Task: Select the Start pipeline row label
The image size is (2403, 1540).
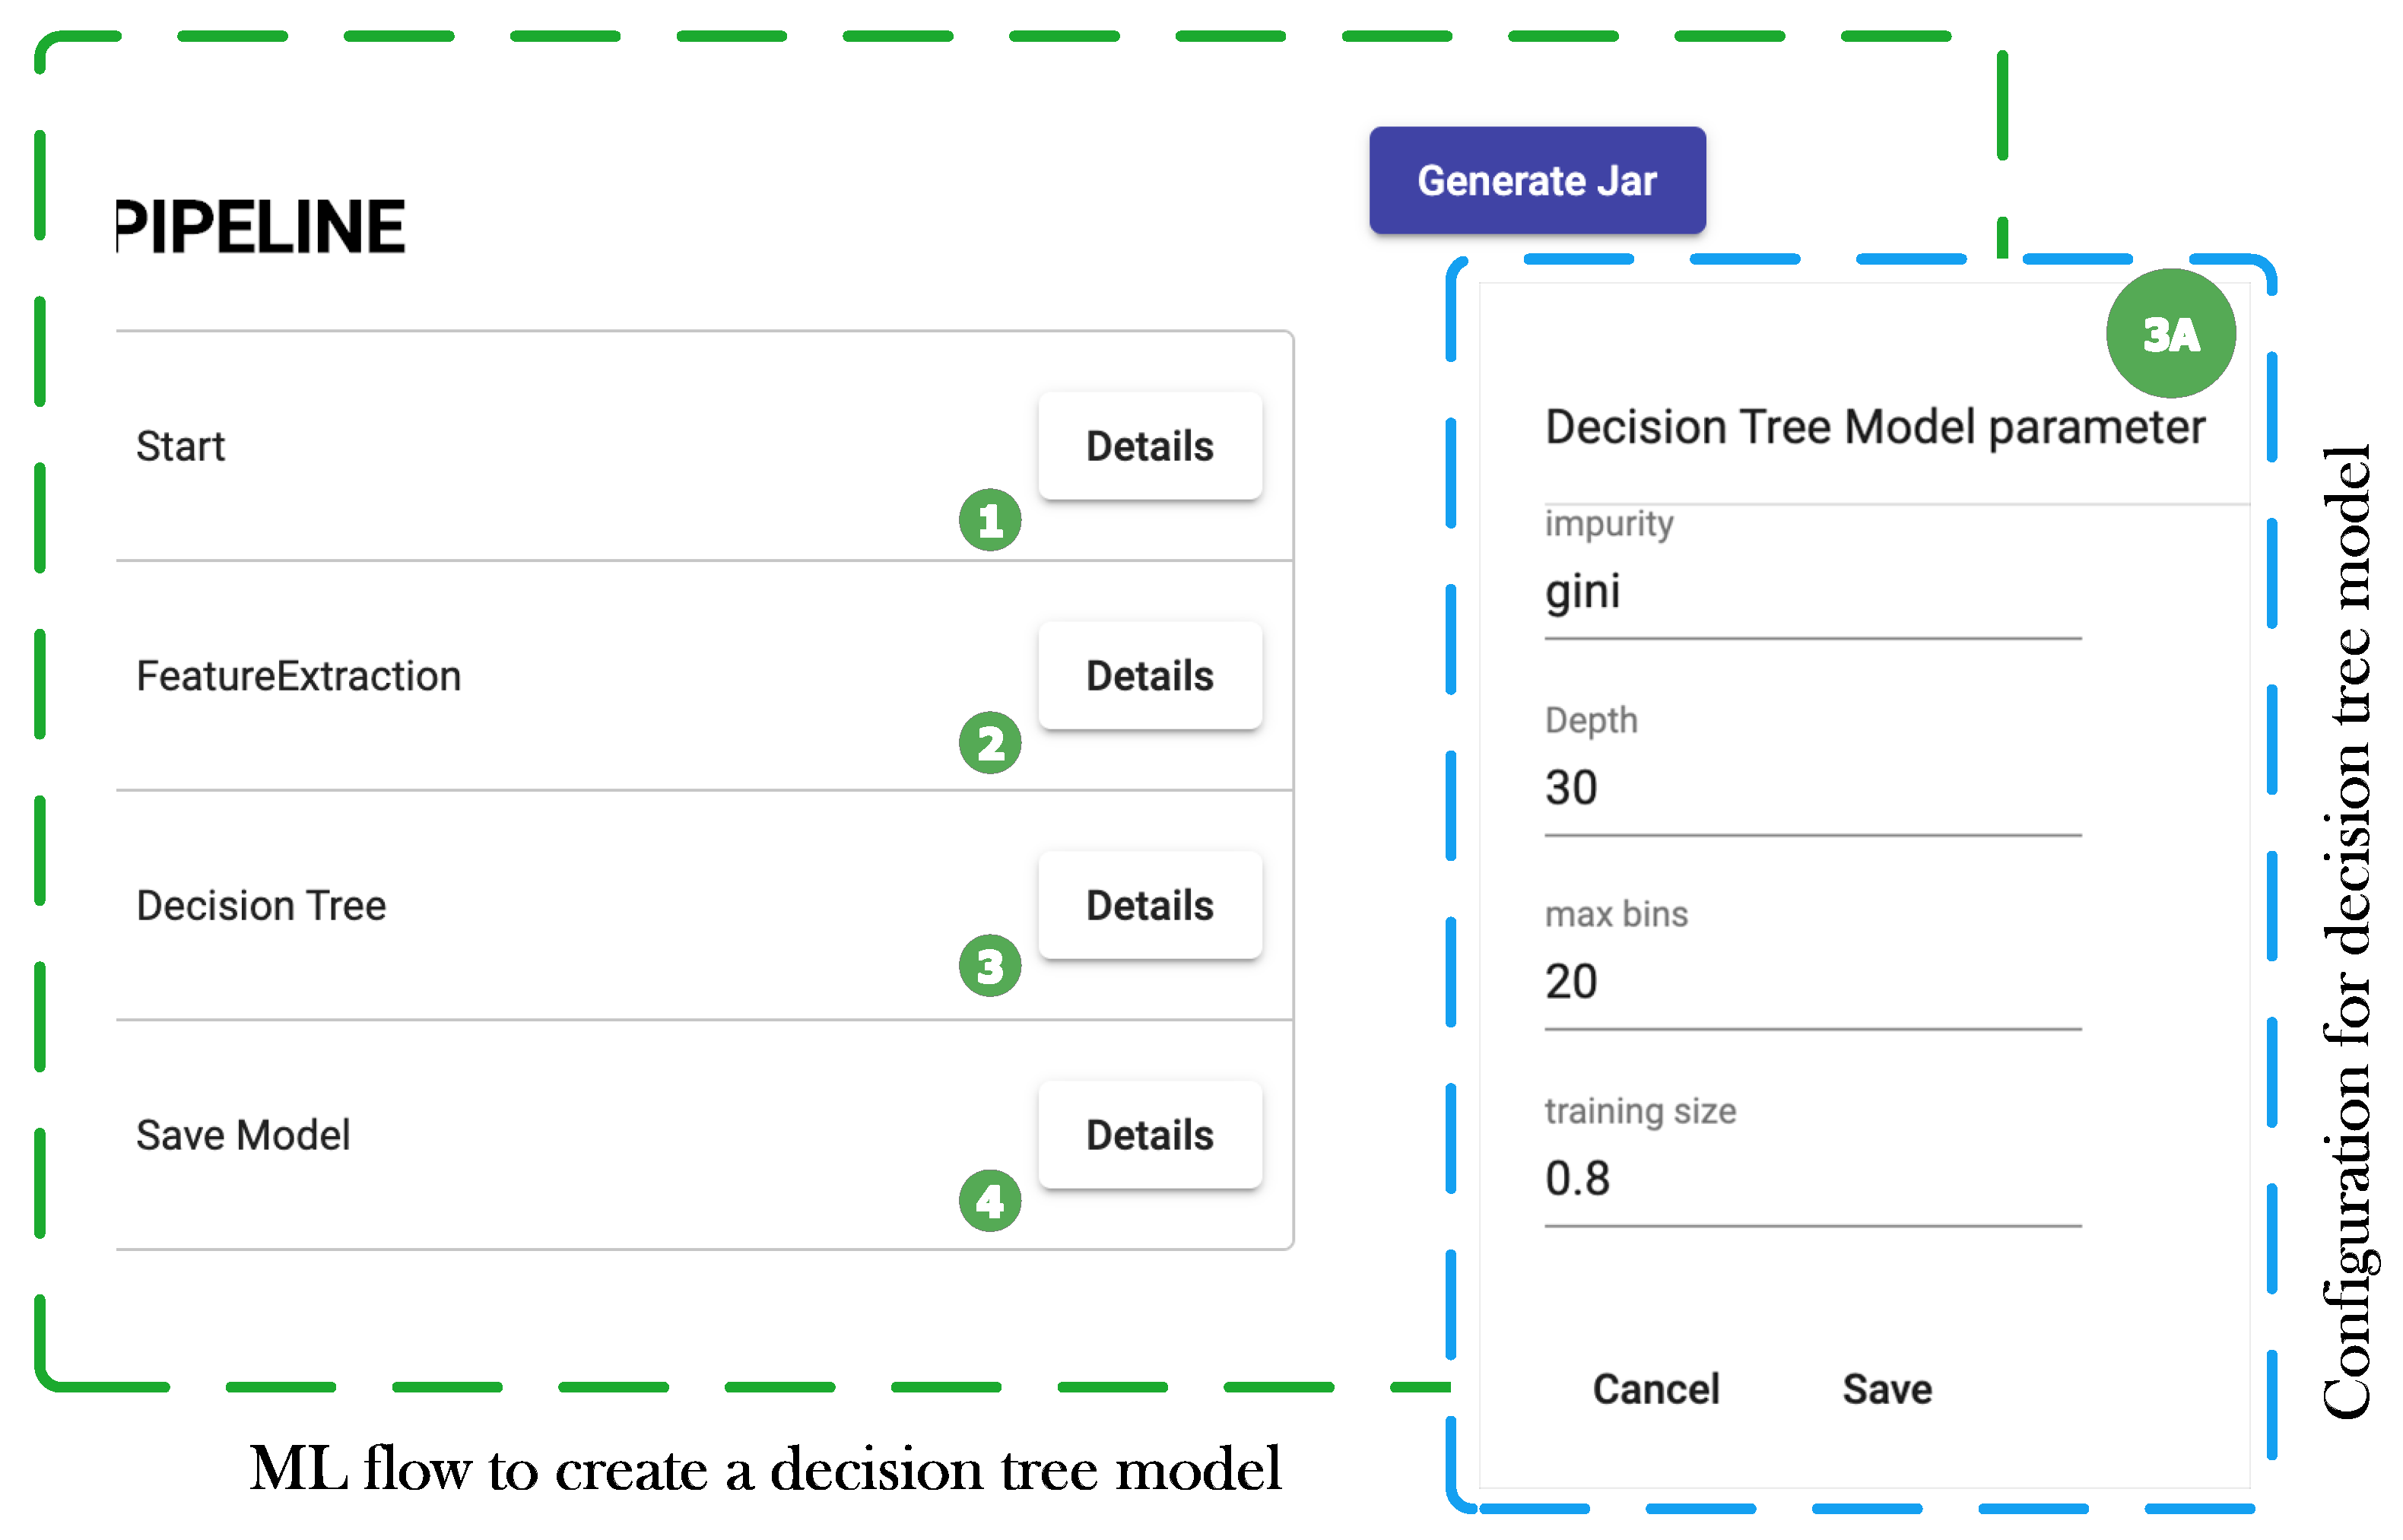Action: pyautogui.click(x=181, y=446)
